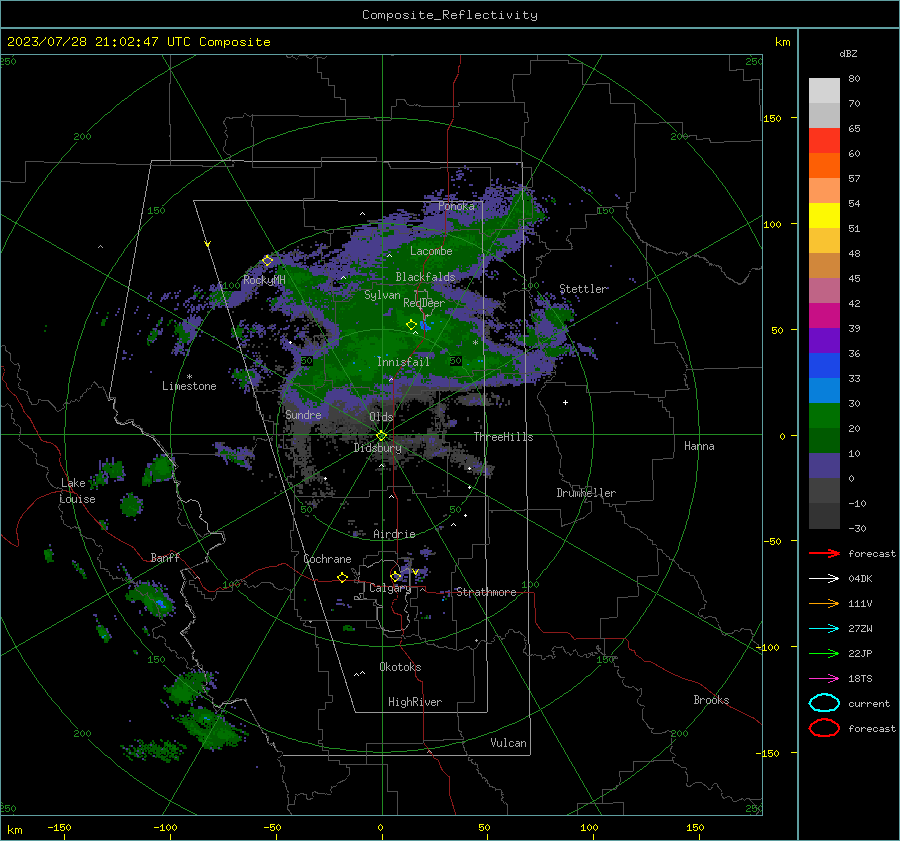
Task: Click the Drumheller label
Action: click(x=586, y=493)
